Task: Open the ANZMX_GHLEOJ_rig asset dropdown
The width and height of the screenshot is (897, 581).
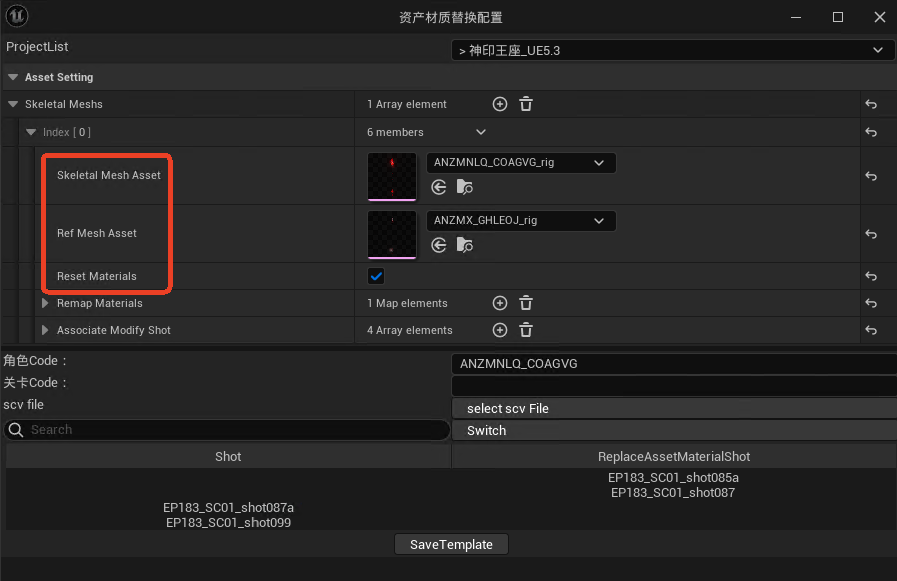Action: click(x=521, y=221)
